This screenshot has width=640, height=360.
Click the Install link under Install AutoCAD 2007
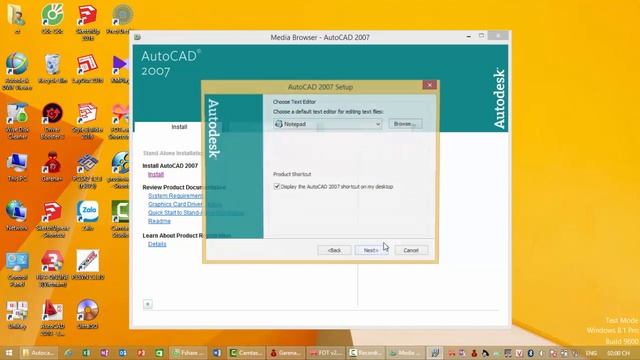pyautogui.click(x=156, y=174)
